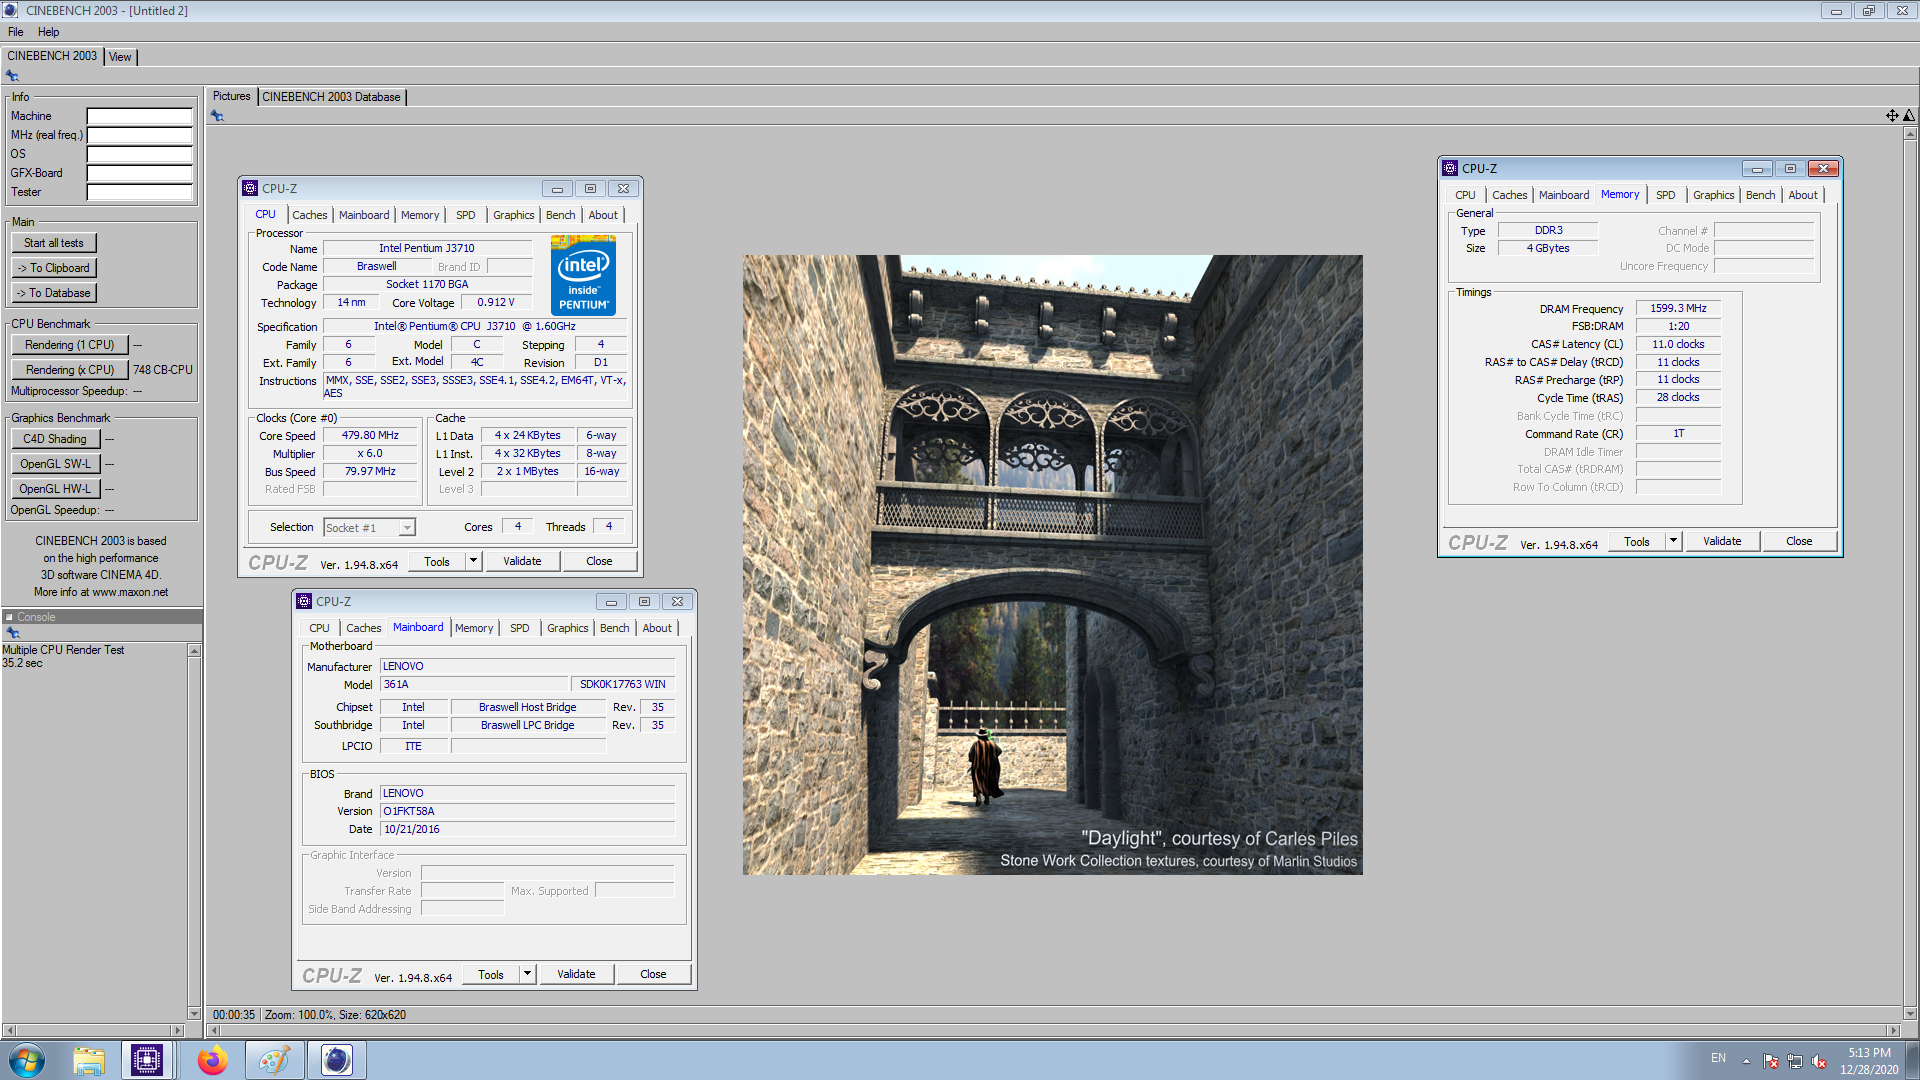
Task: Open Graphics tab in Mainboard window
Action: pyautogui.click(x=568, y=628)
